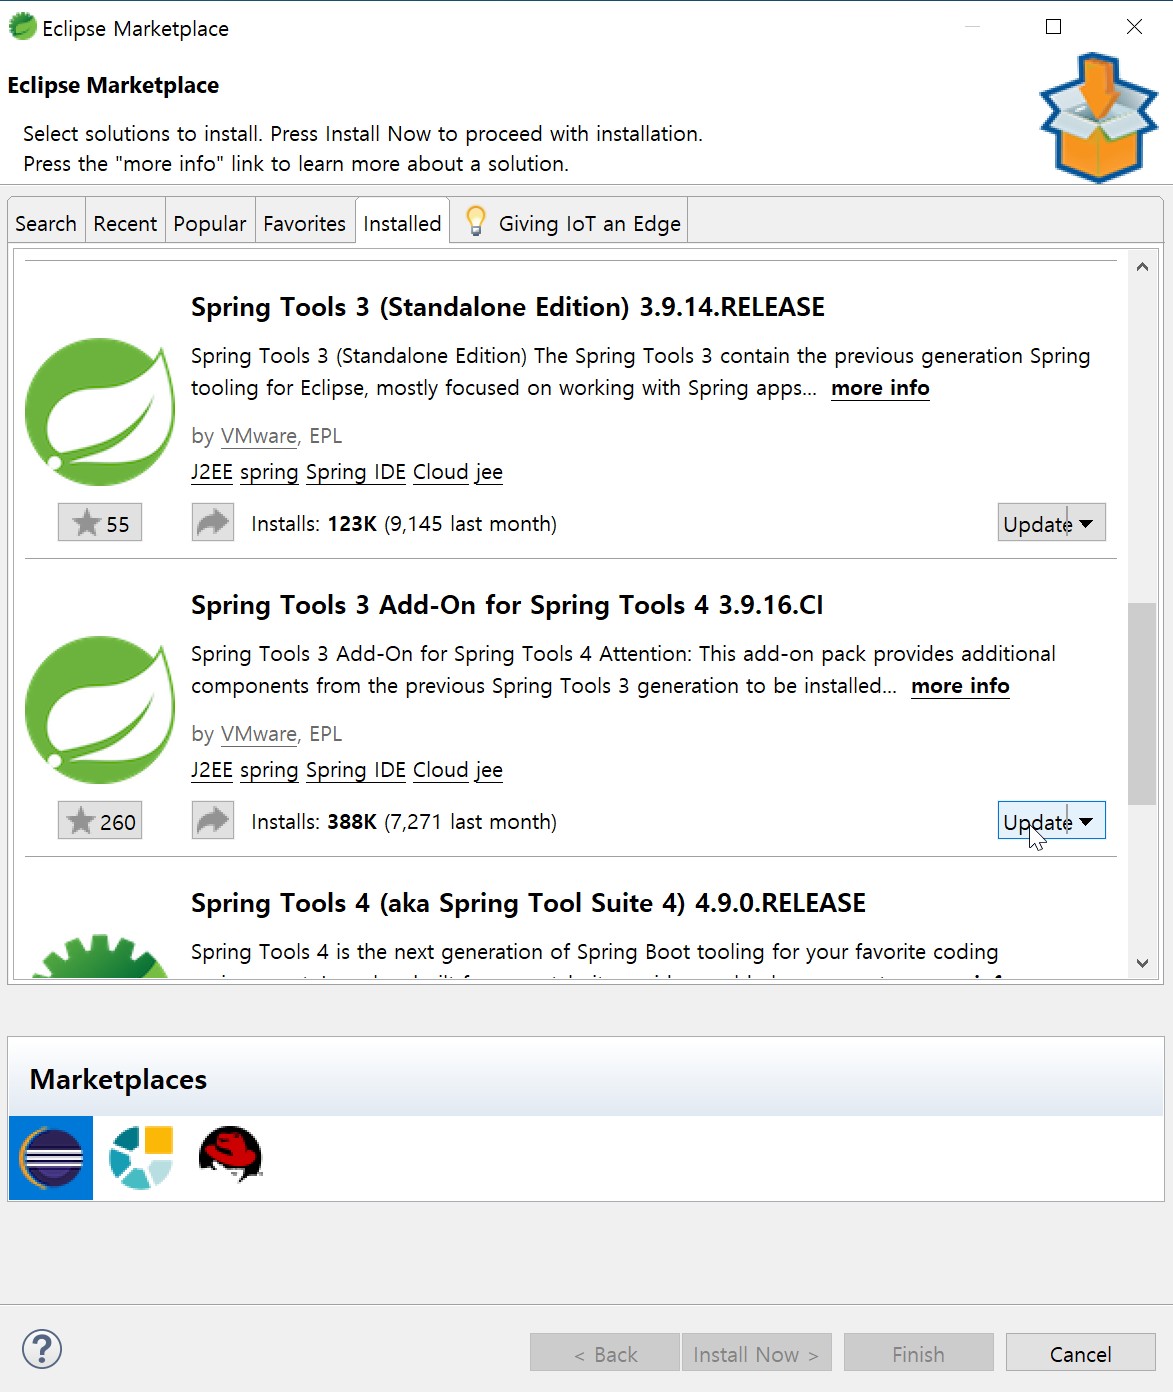Click jee tag under Add-On entry
The width and height of the screenshot is (1173, 1392).
[x=489, y=770]
